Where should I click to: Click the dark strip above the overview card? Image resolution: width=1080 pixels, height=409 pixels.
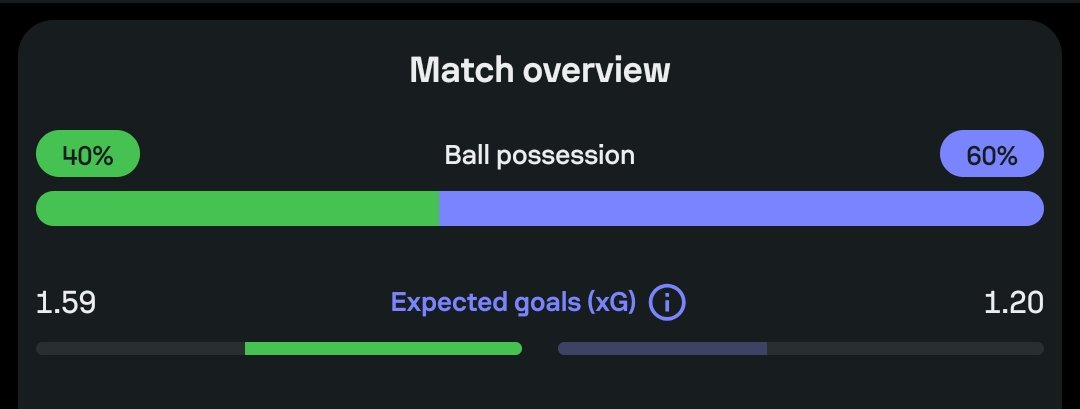click(x=540, y=8)
